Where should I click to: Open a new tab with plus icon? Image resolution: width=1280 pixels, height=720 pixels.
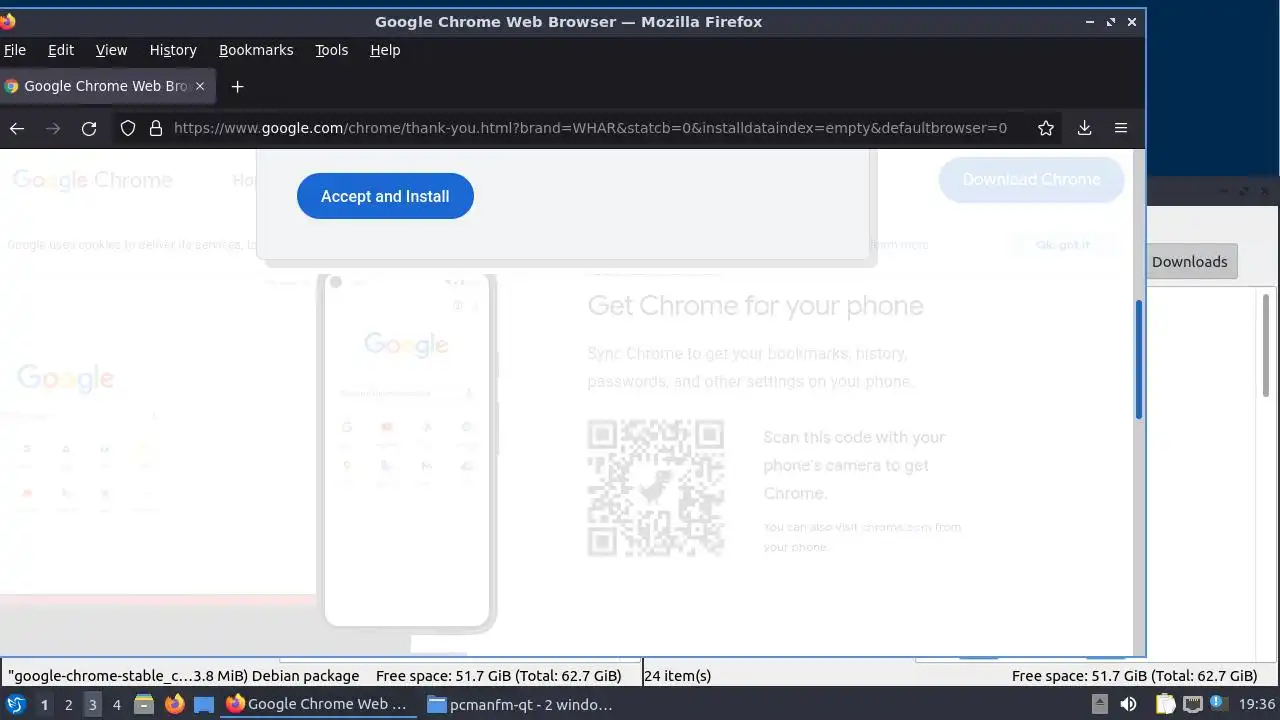[x=237, y=86]
